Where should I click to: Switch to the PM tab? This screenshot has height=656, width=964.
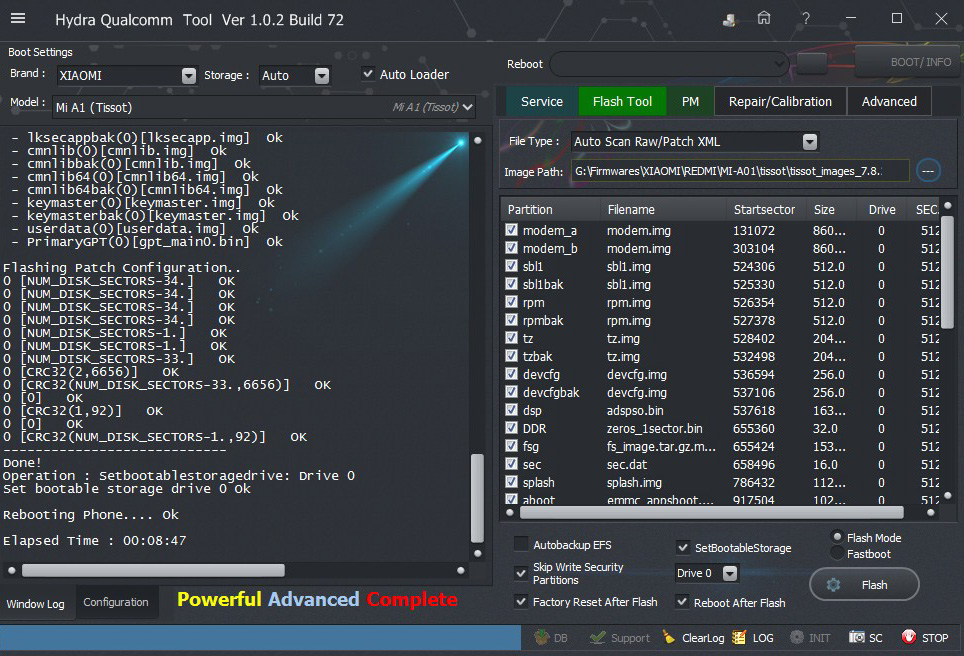pyautogui.click(x=690, y=101)
